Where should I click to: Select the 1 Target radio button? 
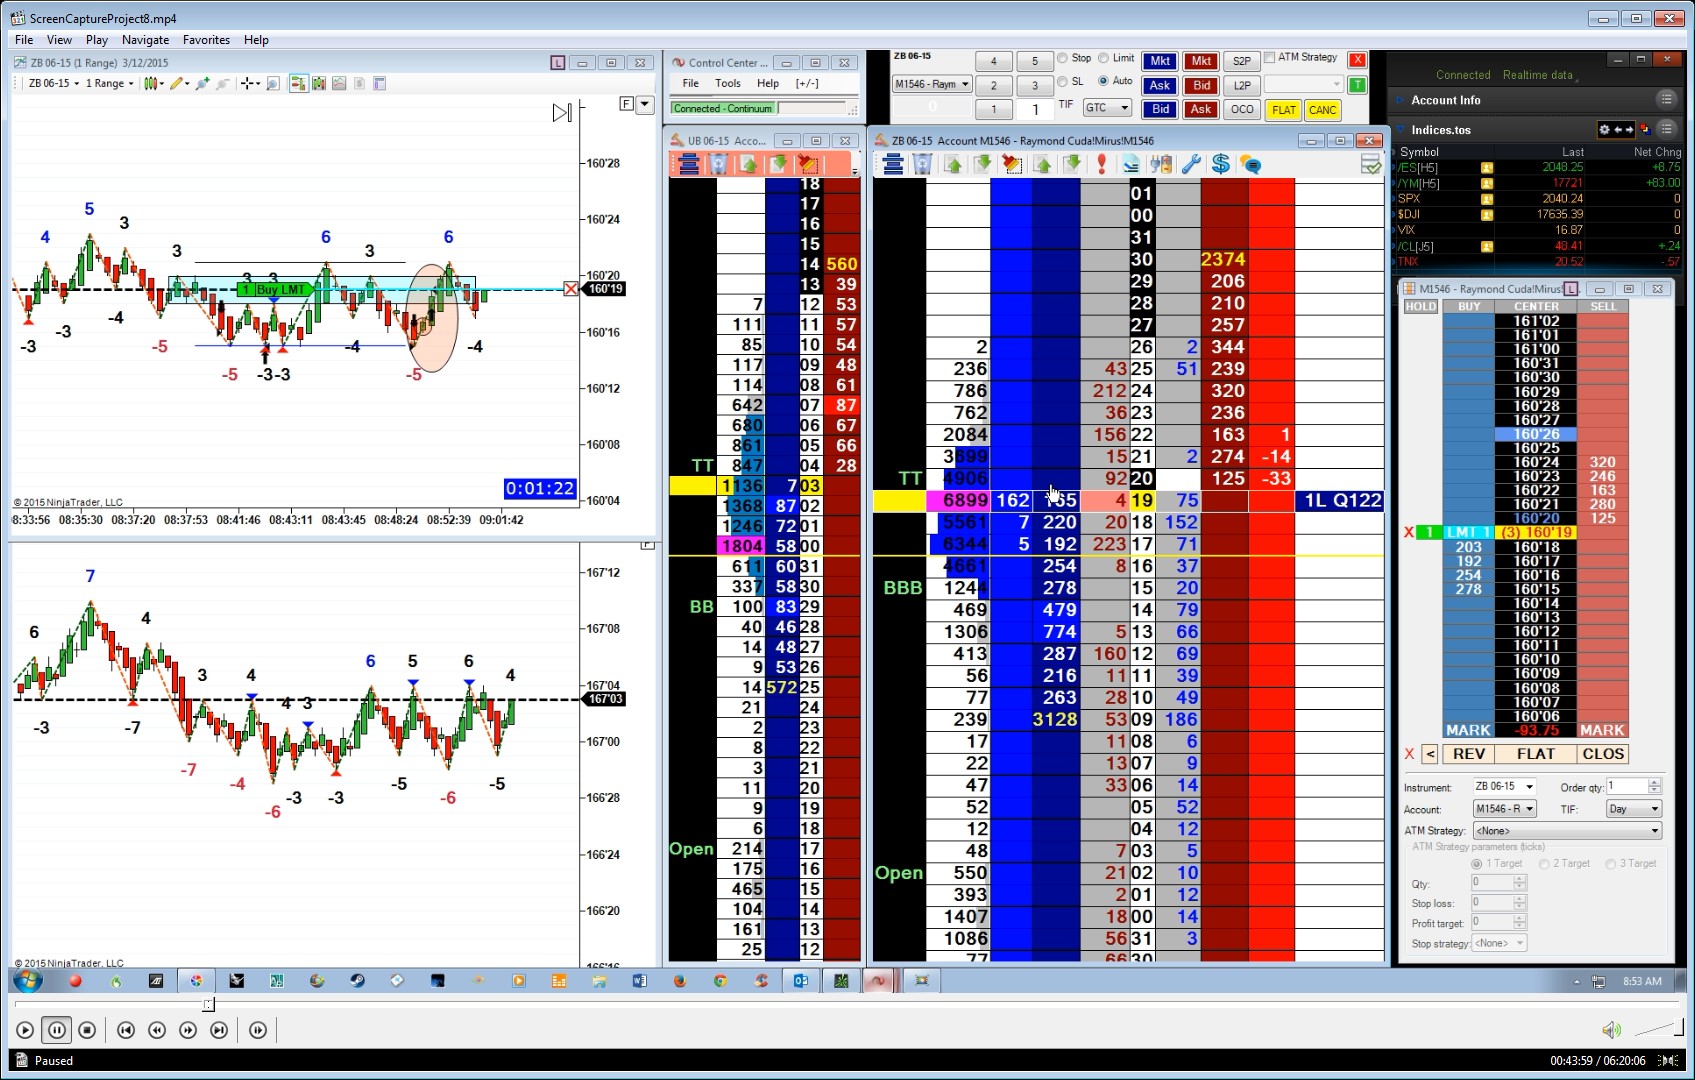tap(1477, 864)
